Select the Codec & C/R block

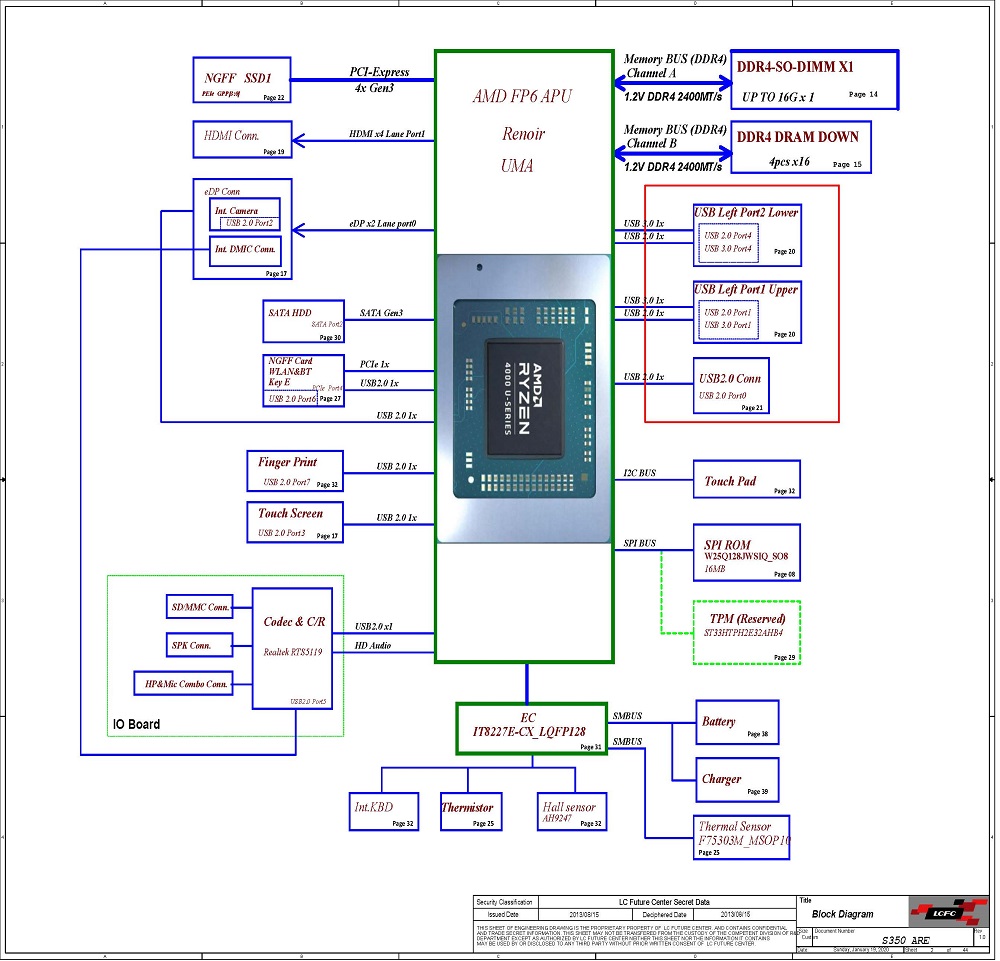(293, 649)
